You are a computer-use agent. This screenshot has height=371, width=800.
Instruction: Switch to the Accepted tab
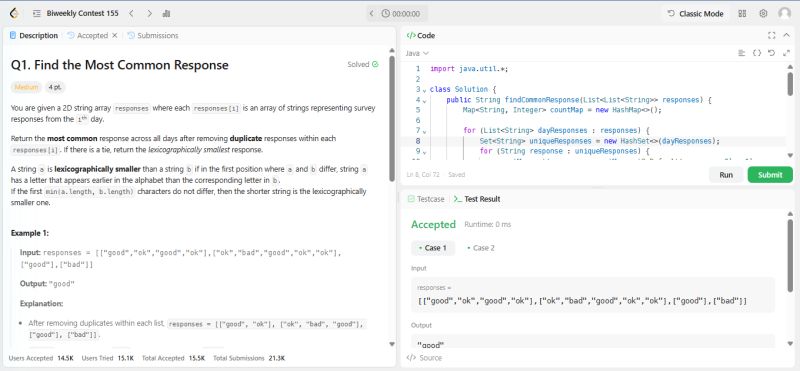click(88, 36)
